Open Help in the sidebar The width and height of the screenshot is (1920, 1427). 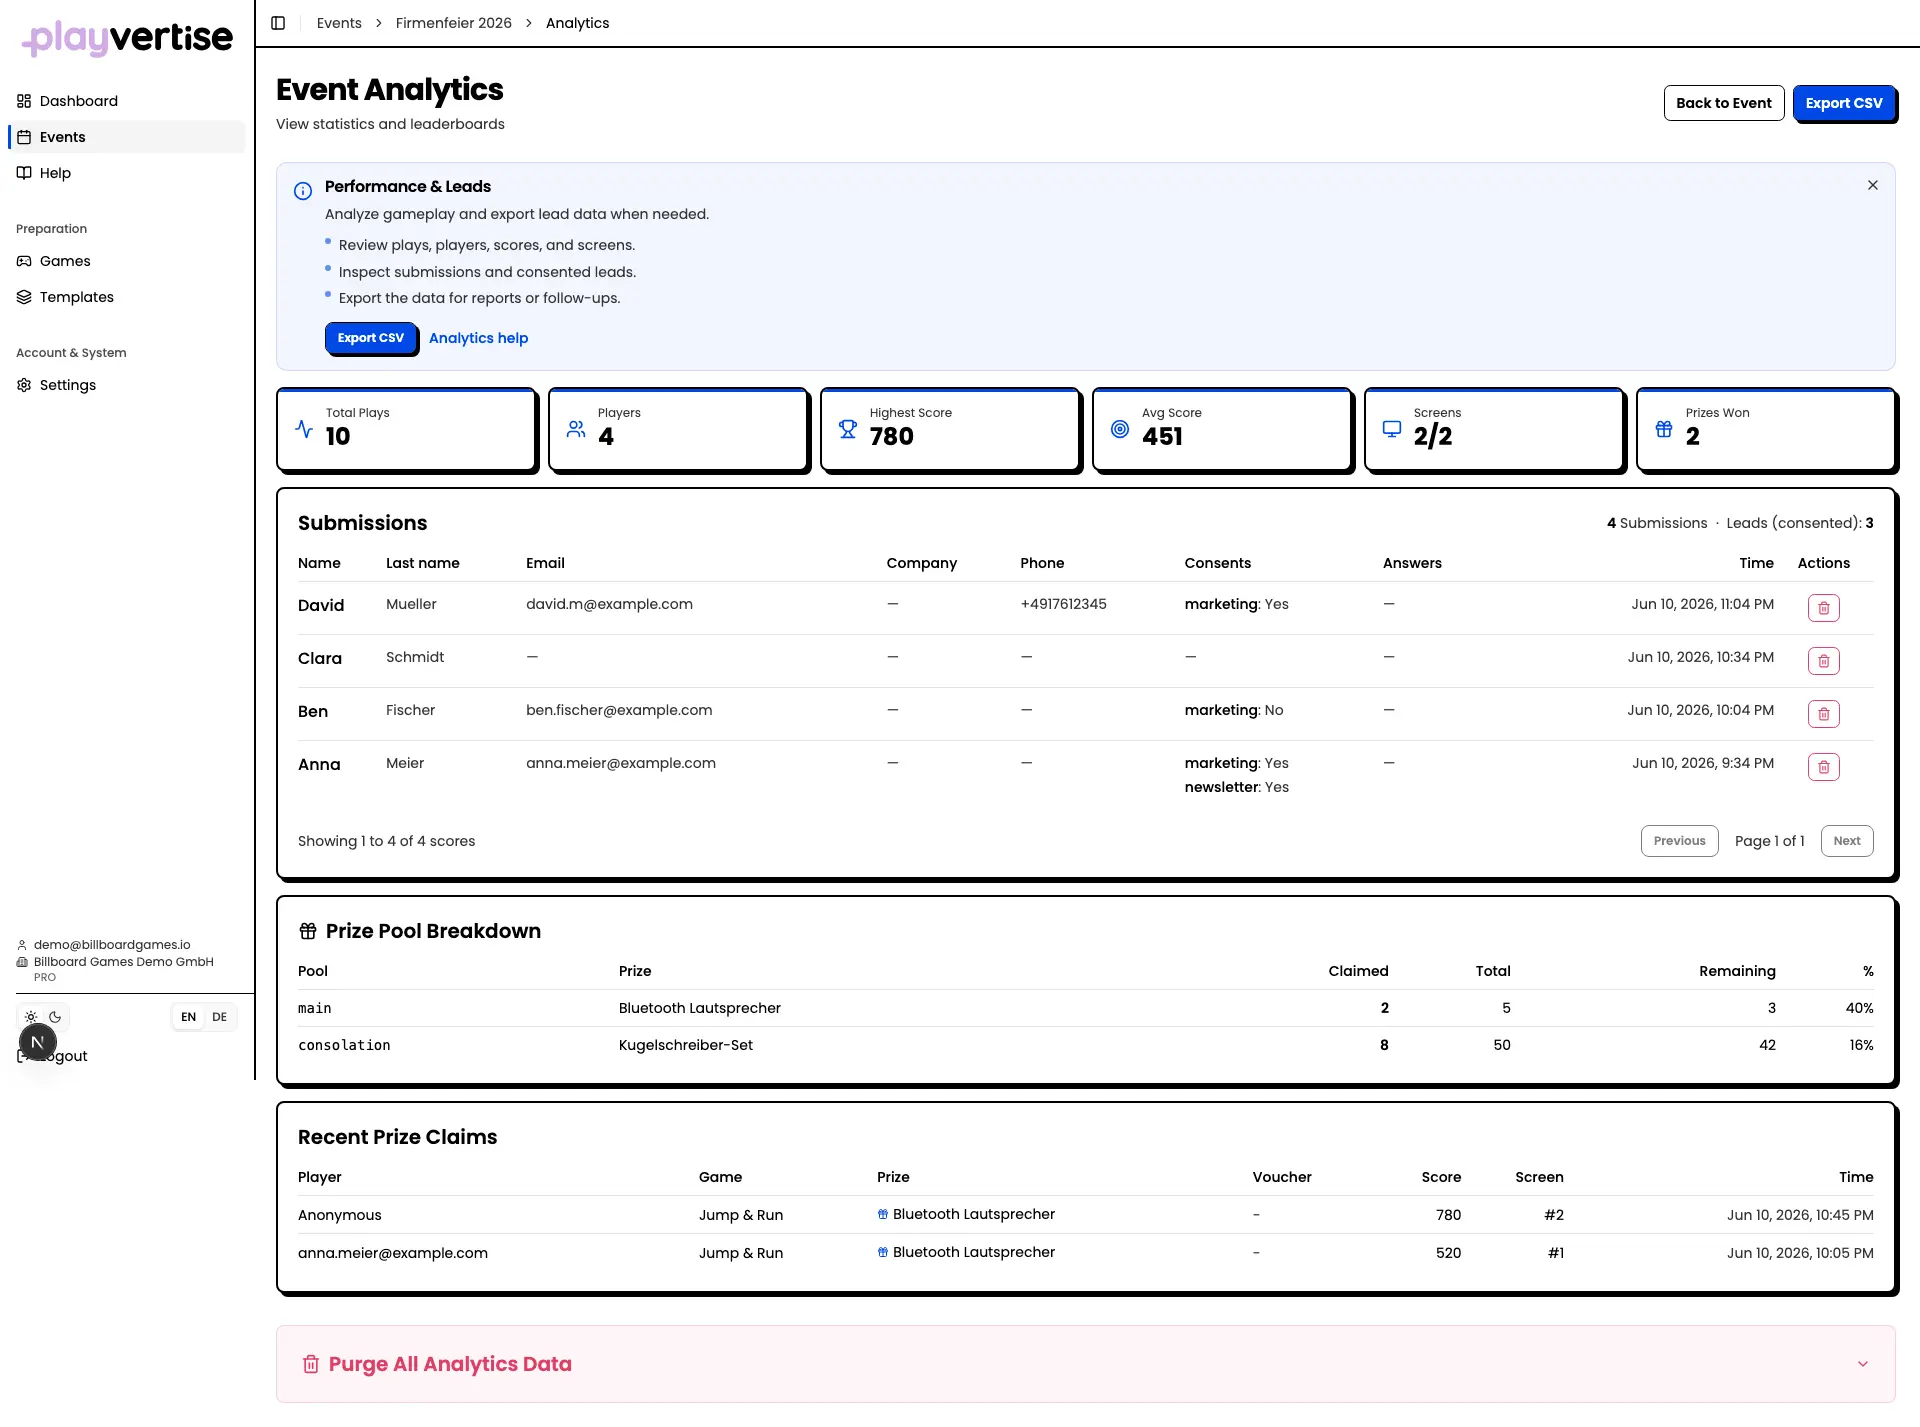coord(126,173)
